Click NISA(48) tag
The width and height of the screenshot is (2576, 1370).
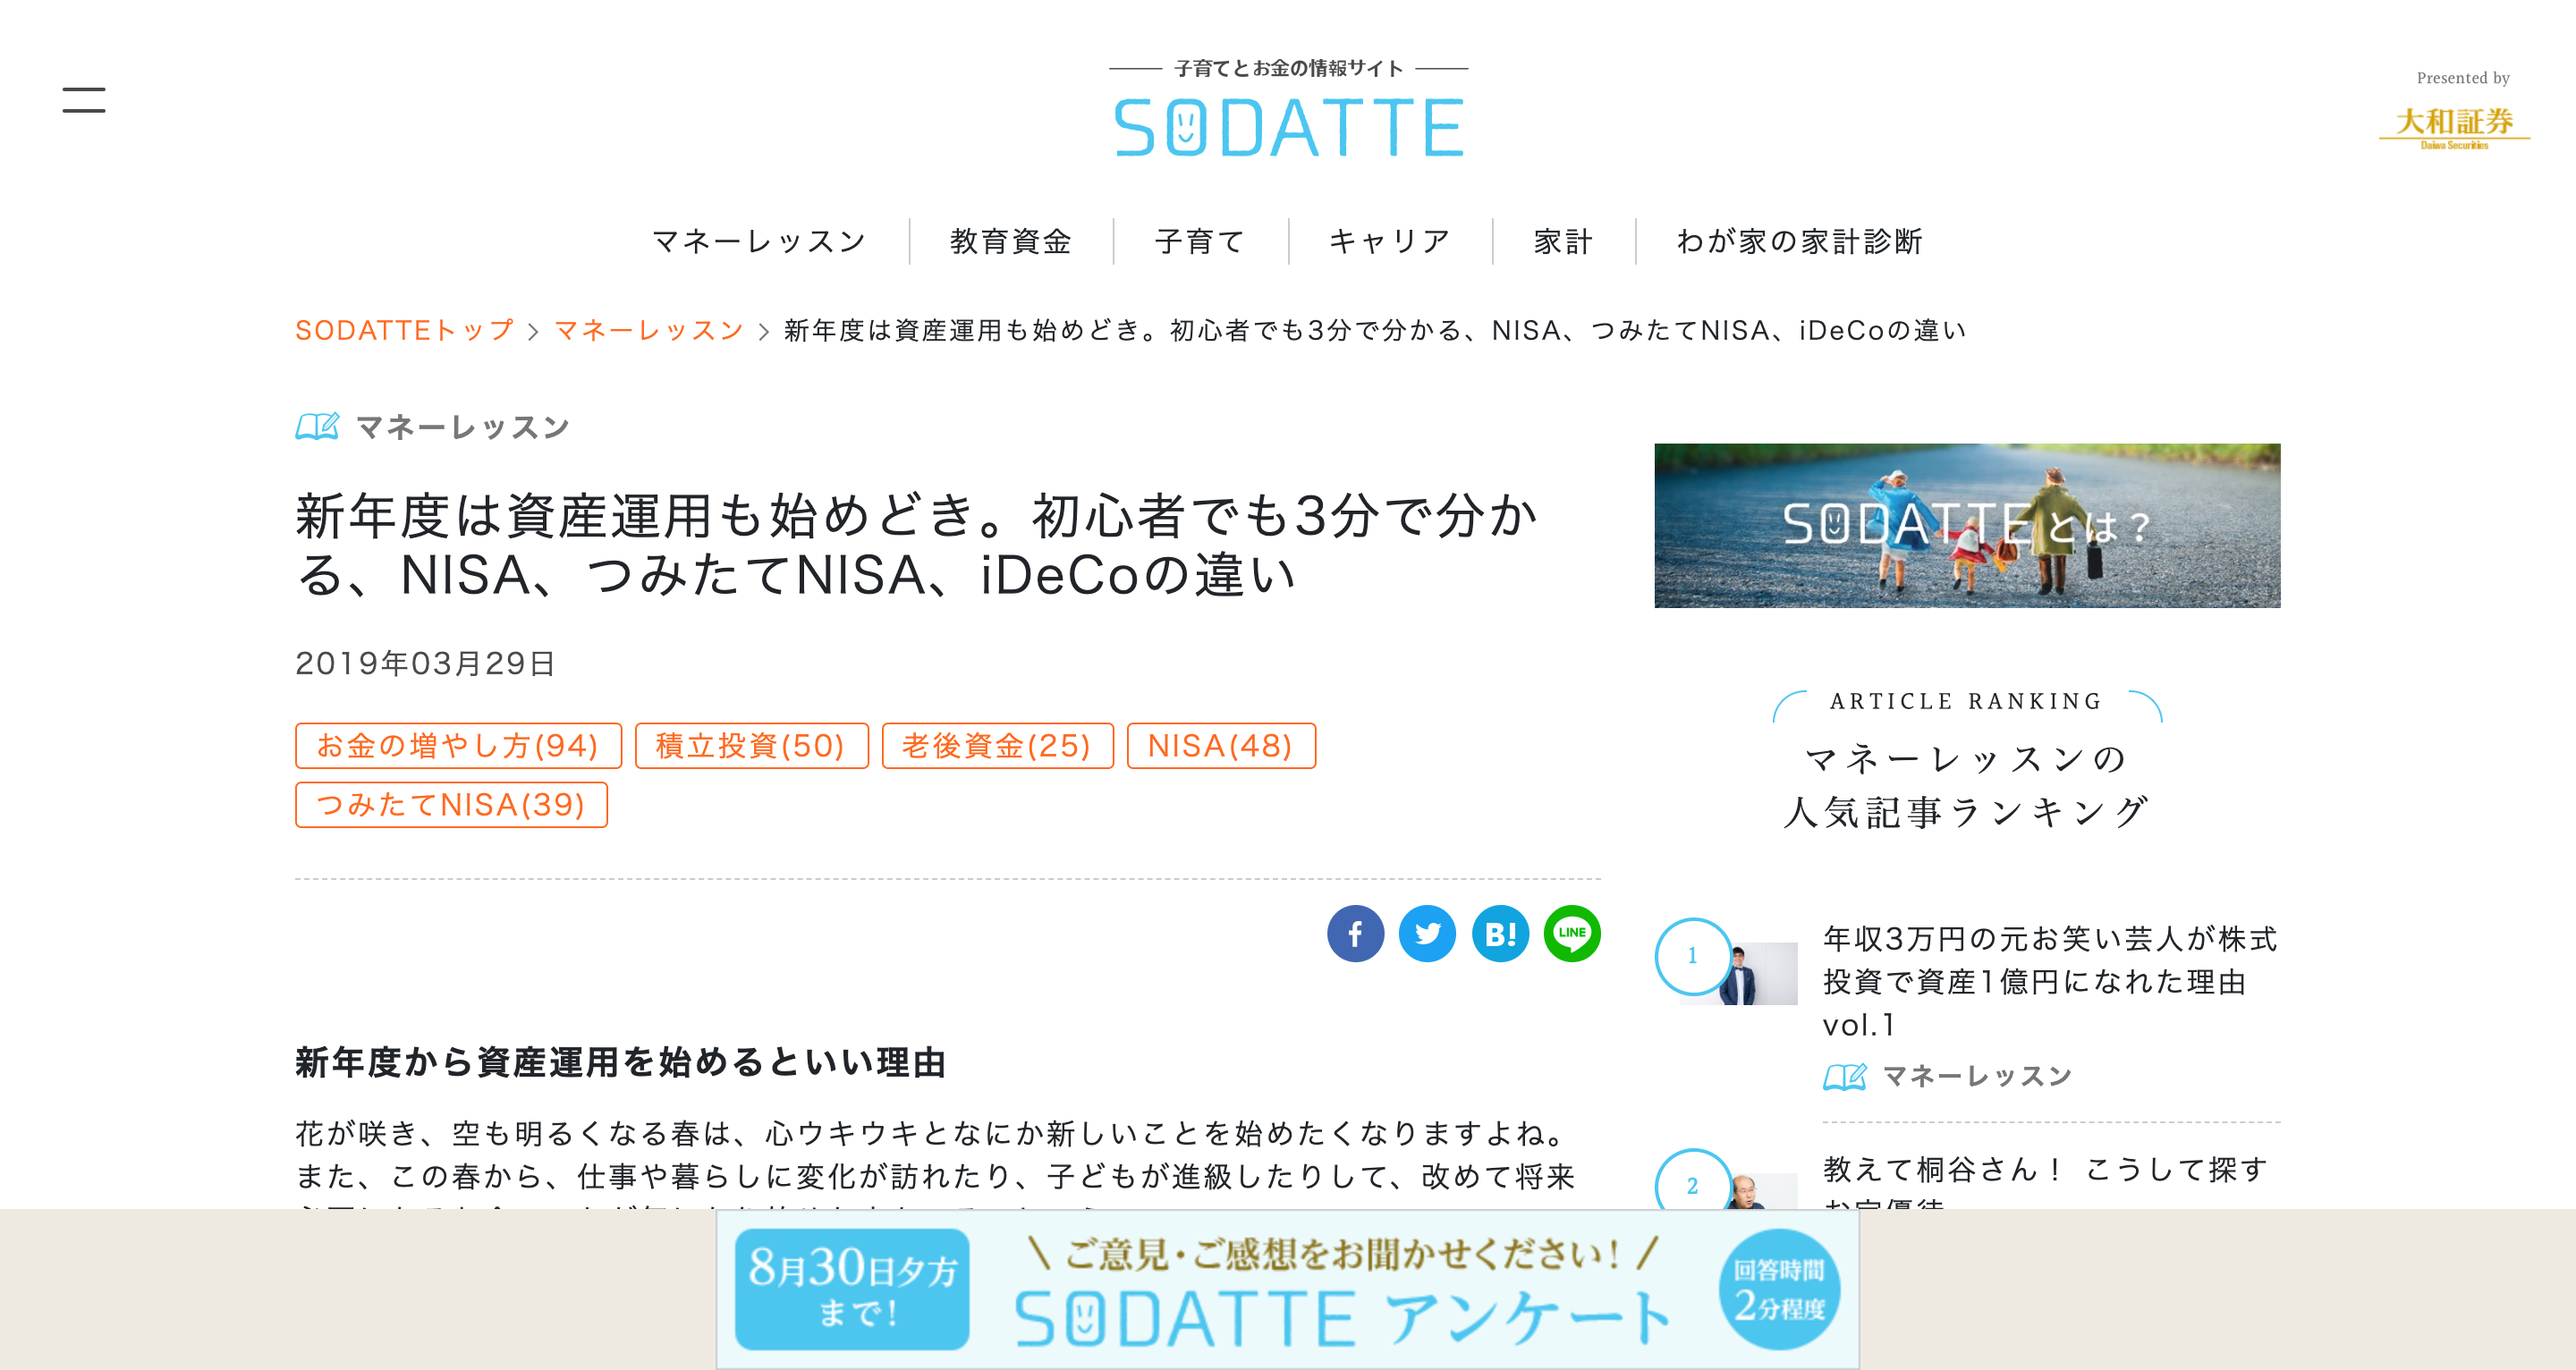coord(1220,746)
